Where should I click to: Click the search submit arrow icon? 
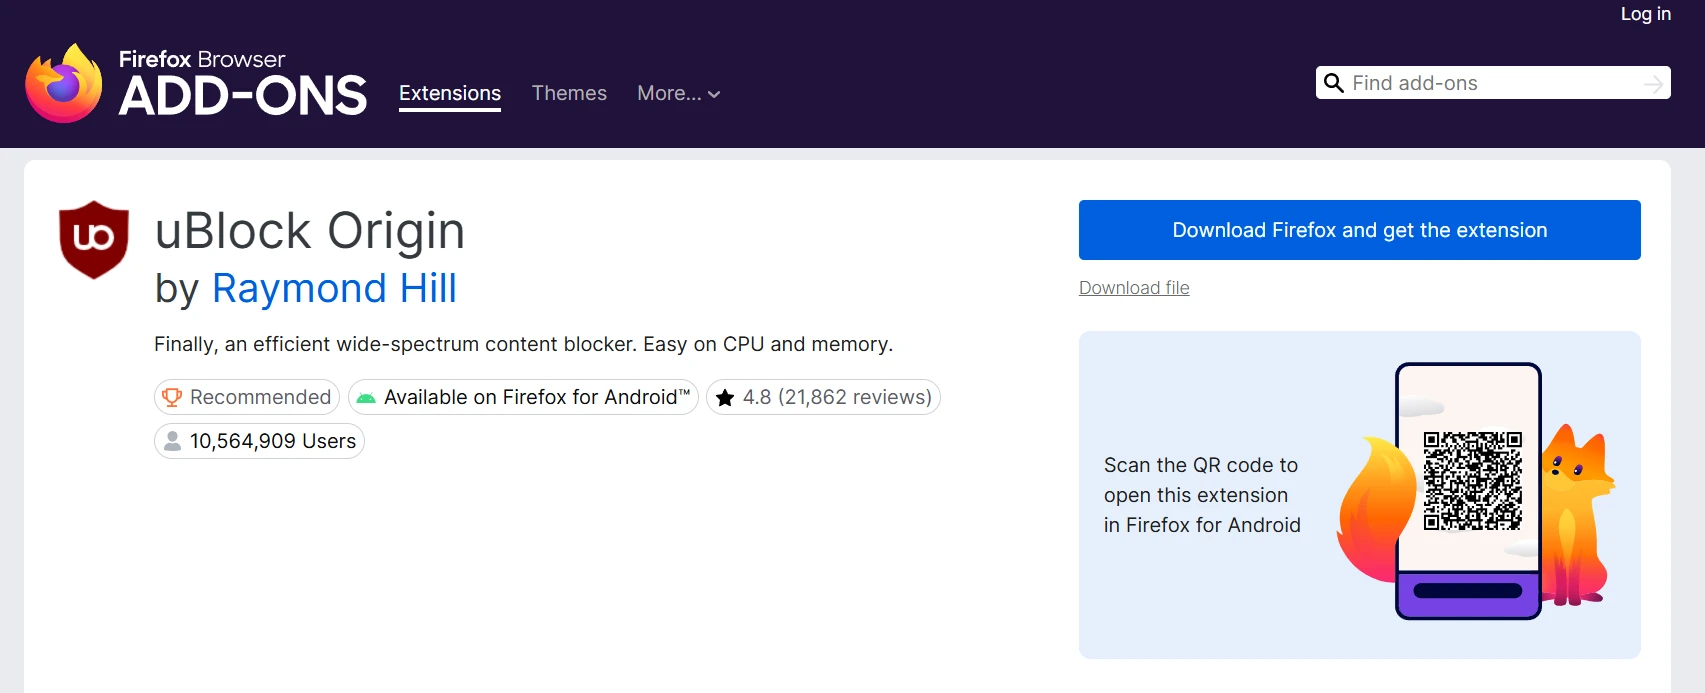coord(1654,84)
